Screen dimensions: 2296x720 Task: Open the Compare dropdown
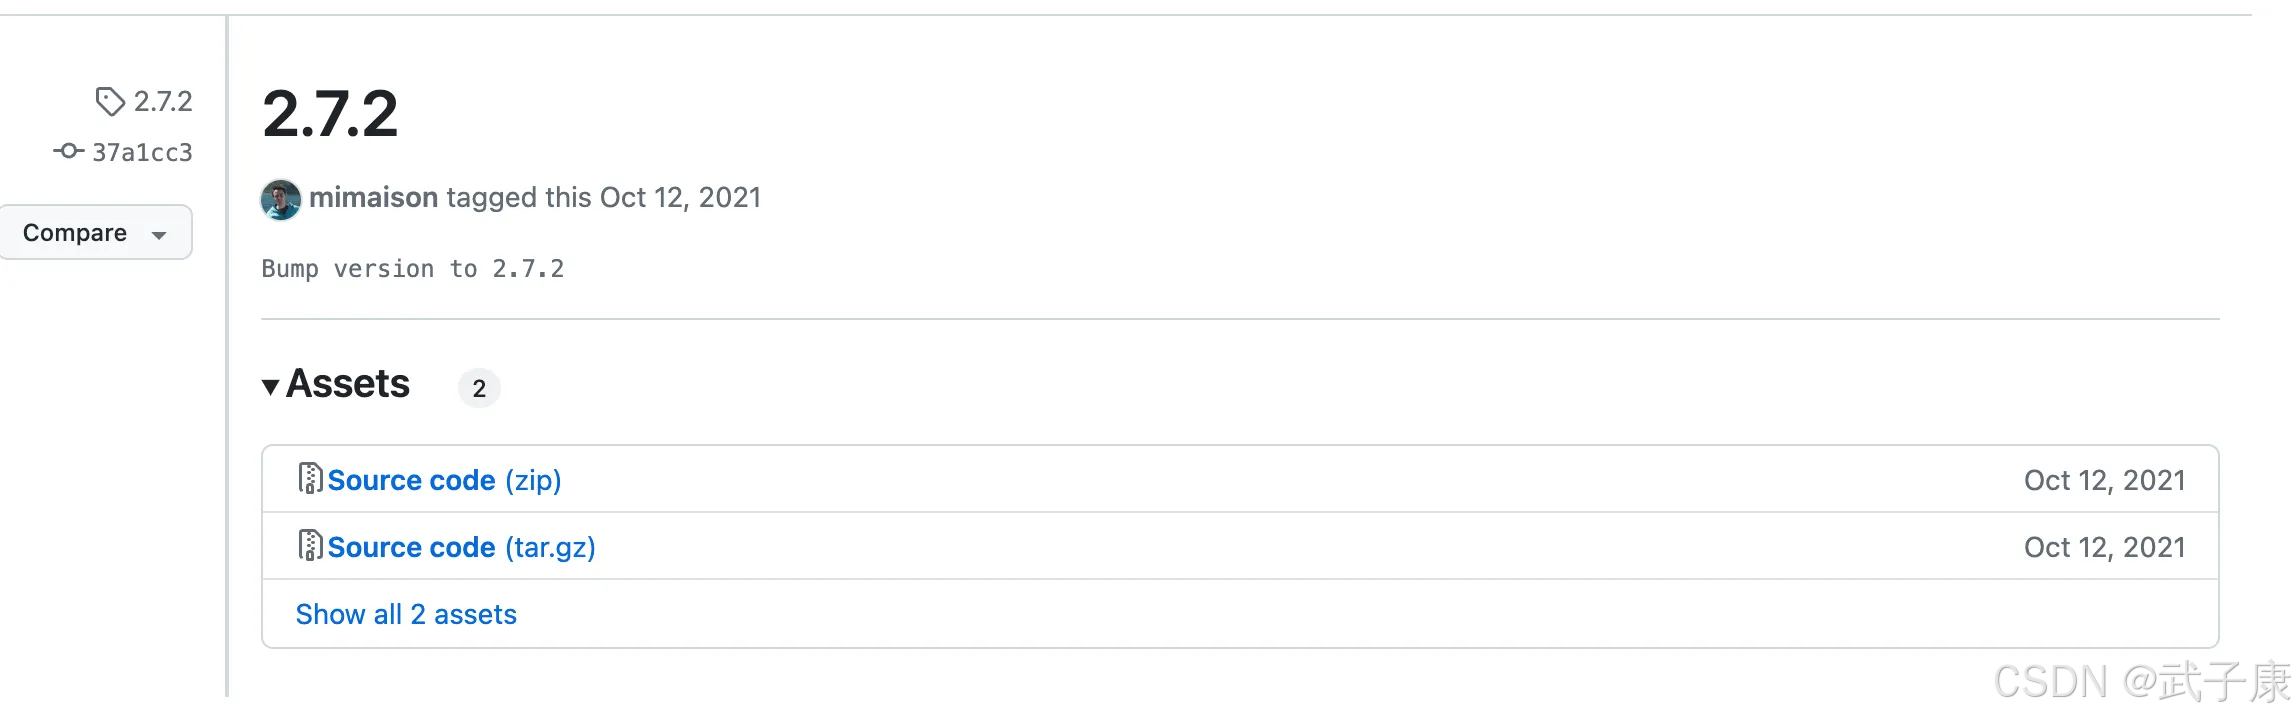tap(95, 233)
